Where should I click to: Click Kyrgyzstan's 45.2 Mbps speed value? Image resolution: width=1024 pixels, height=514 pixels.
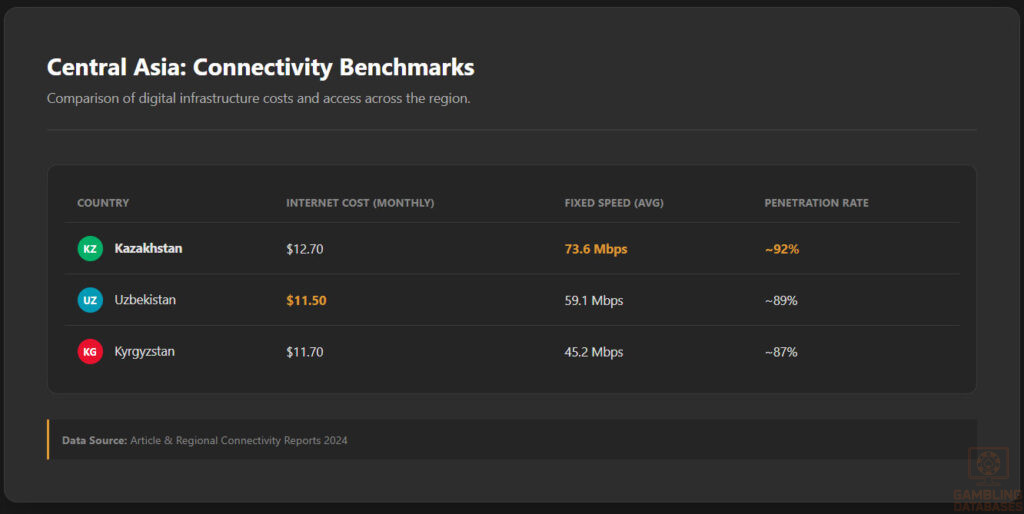tap(594, 352)
